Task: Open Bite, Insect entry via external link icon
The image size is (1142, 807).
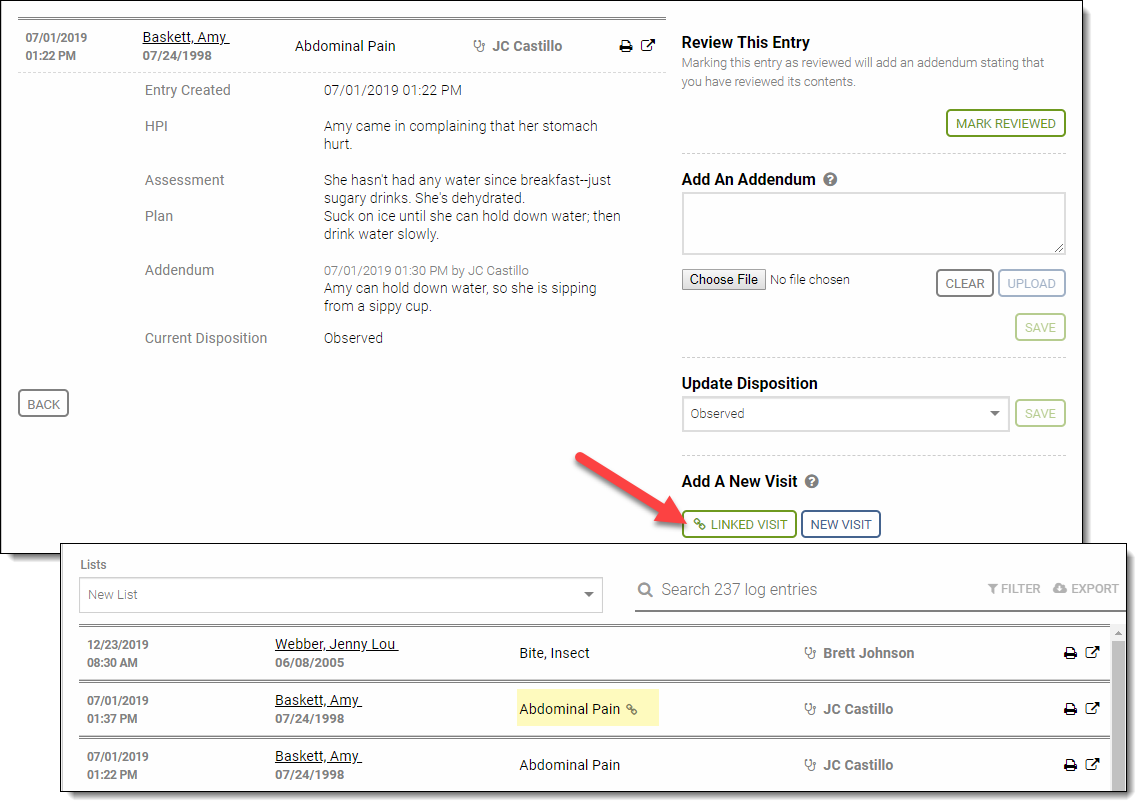Action: pos(1092,653)
